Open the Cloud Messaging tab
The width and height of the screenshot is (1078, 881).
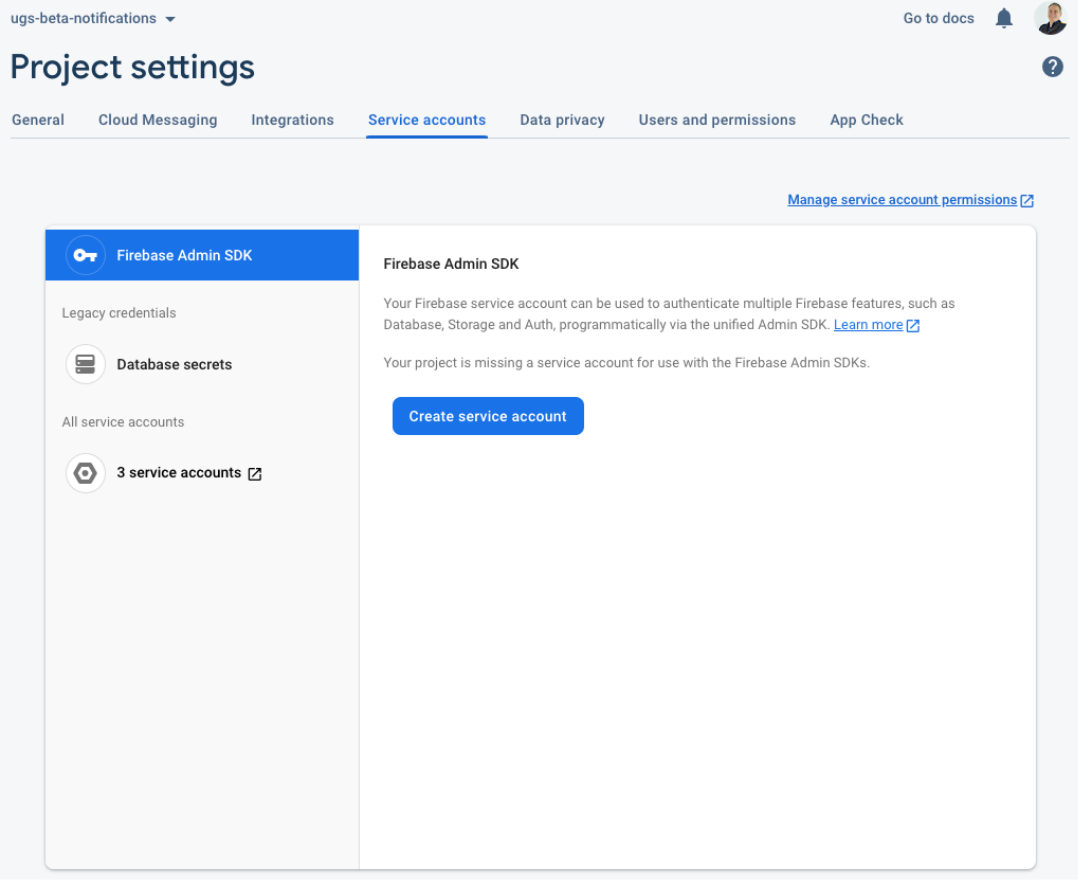click(157, 120)
